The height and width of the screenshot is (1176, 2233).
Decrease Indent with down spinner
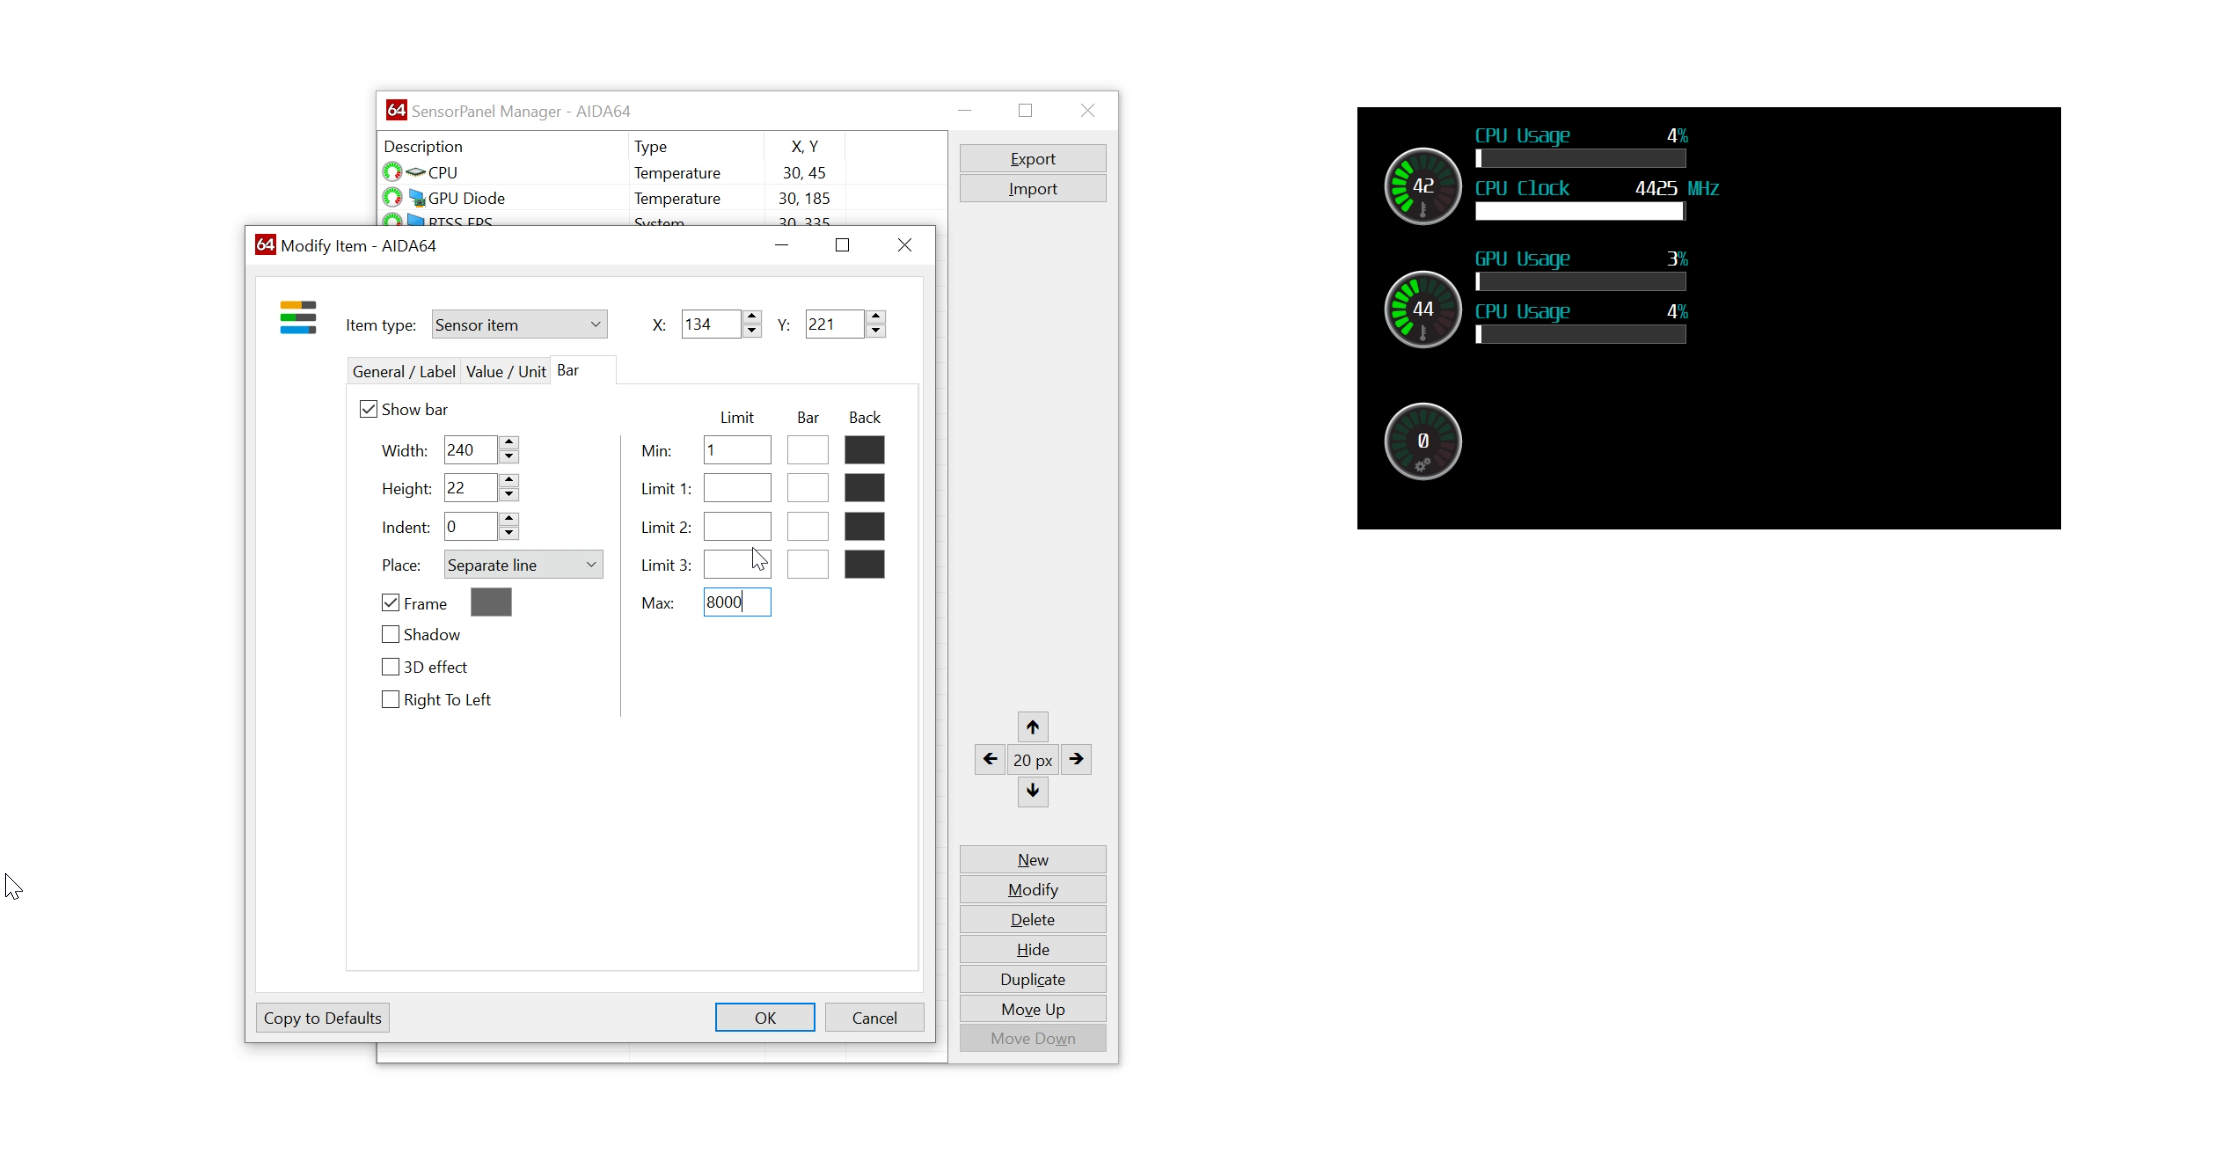point(509,533)
